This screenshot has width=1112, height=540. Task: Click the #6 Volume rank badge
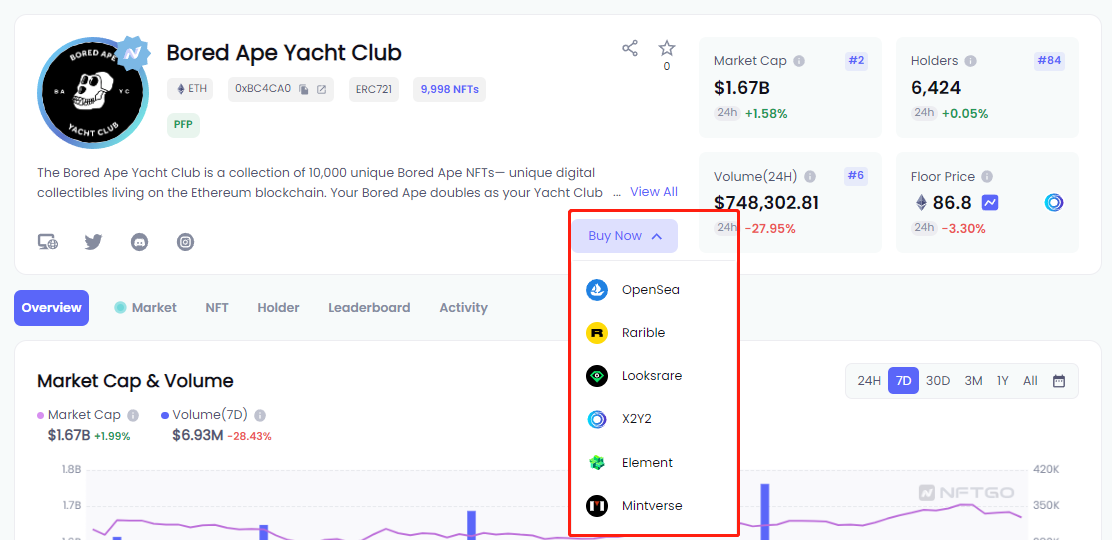coord(856,176)
